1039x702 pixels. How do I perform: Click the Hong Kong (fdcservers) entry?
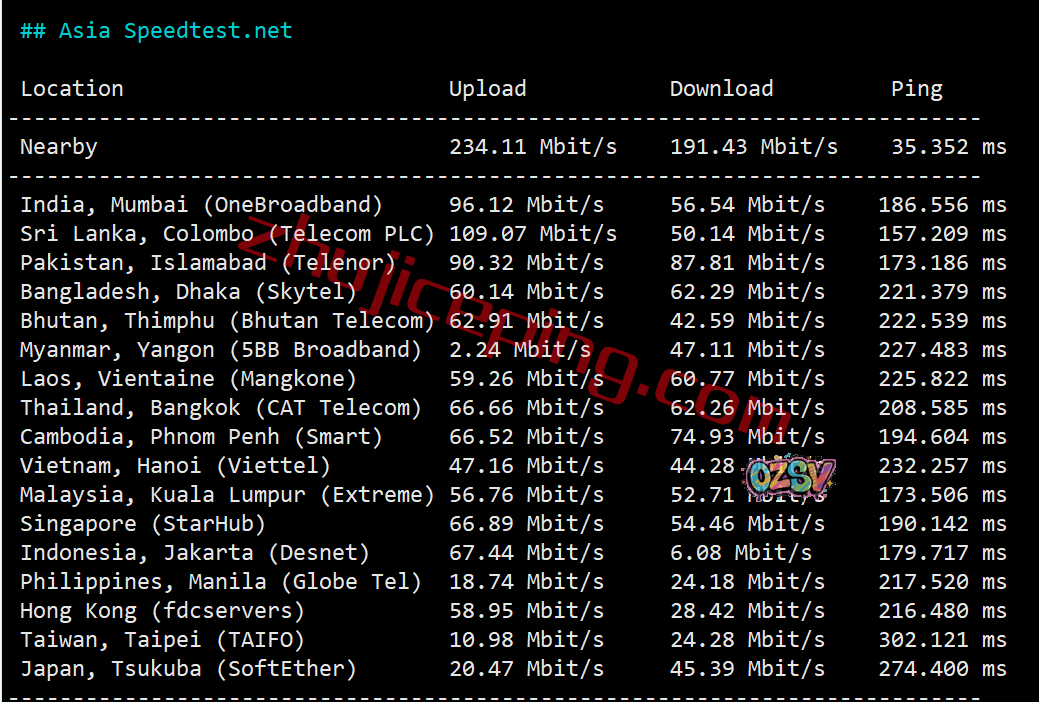(x=162, y=611)
